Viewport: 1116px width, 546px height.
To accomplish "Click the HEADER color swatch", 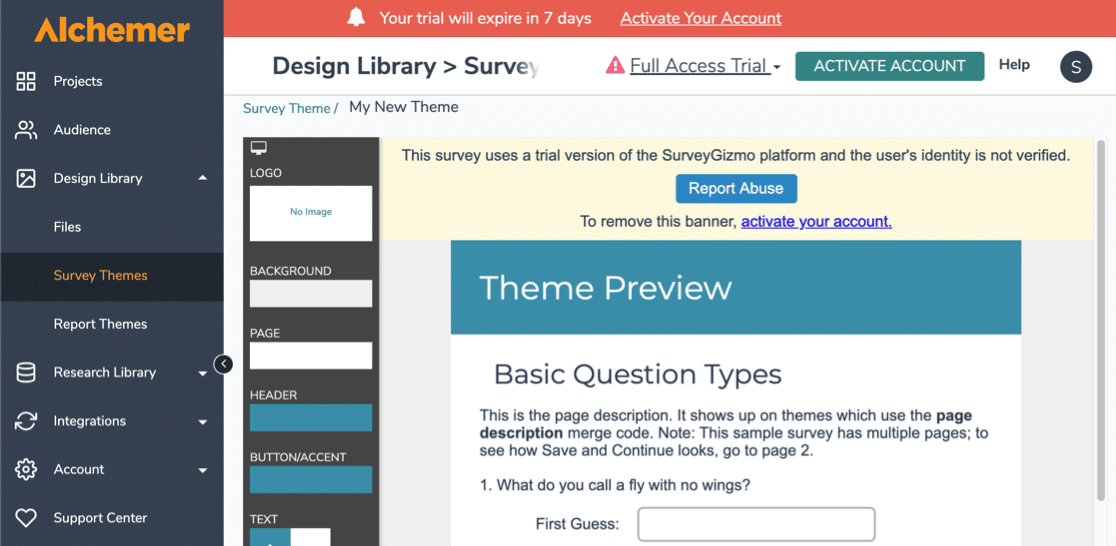I will pos(311,417).
